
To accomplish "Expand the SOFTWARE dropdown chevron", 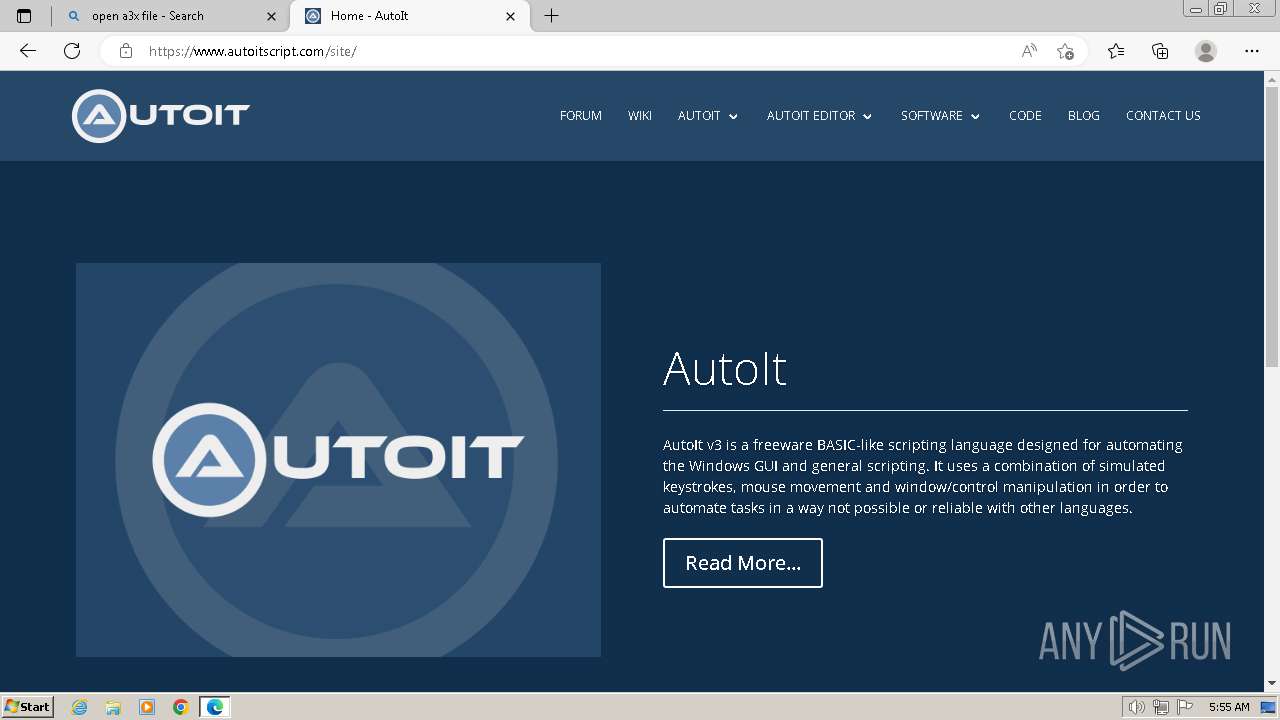I will click(975, 117).
